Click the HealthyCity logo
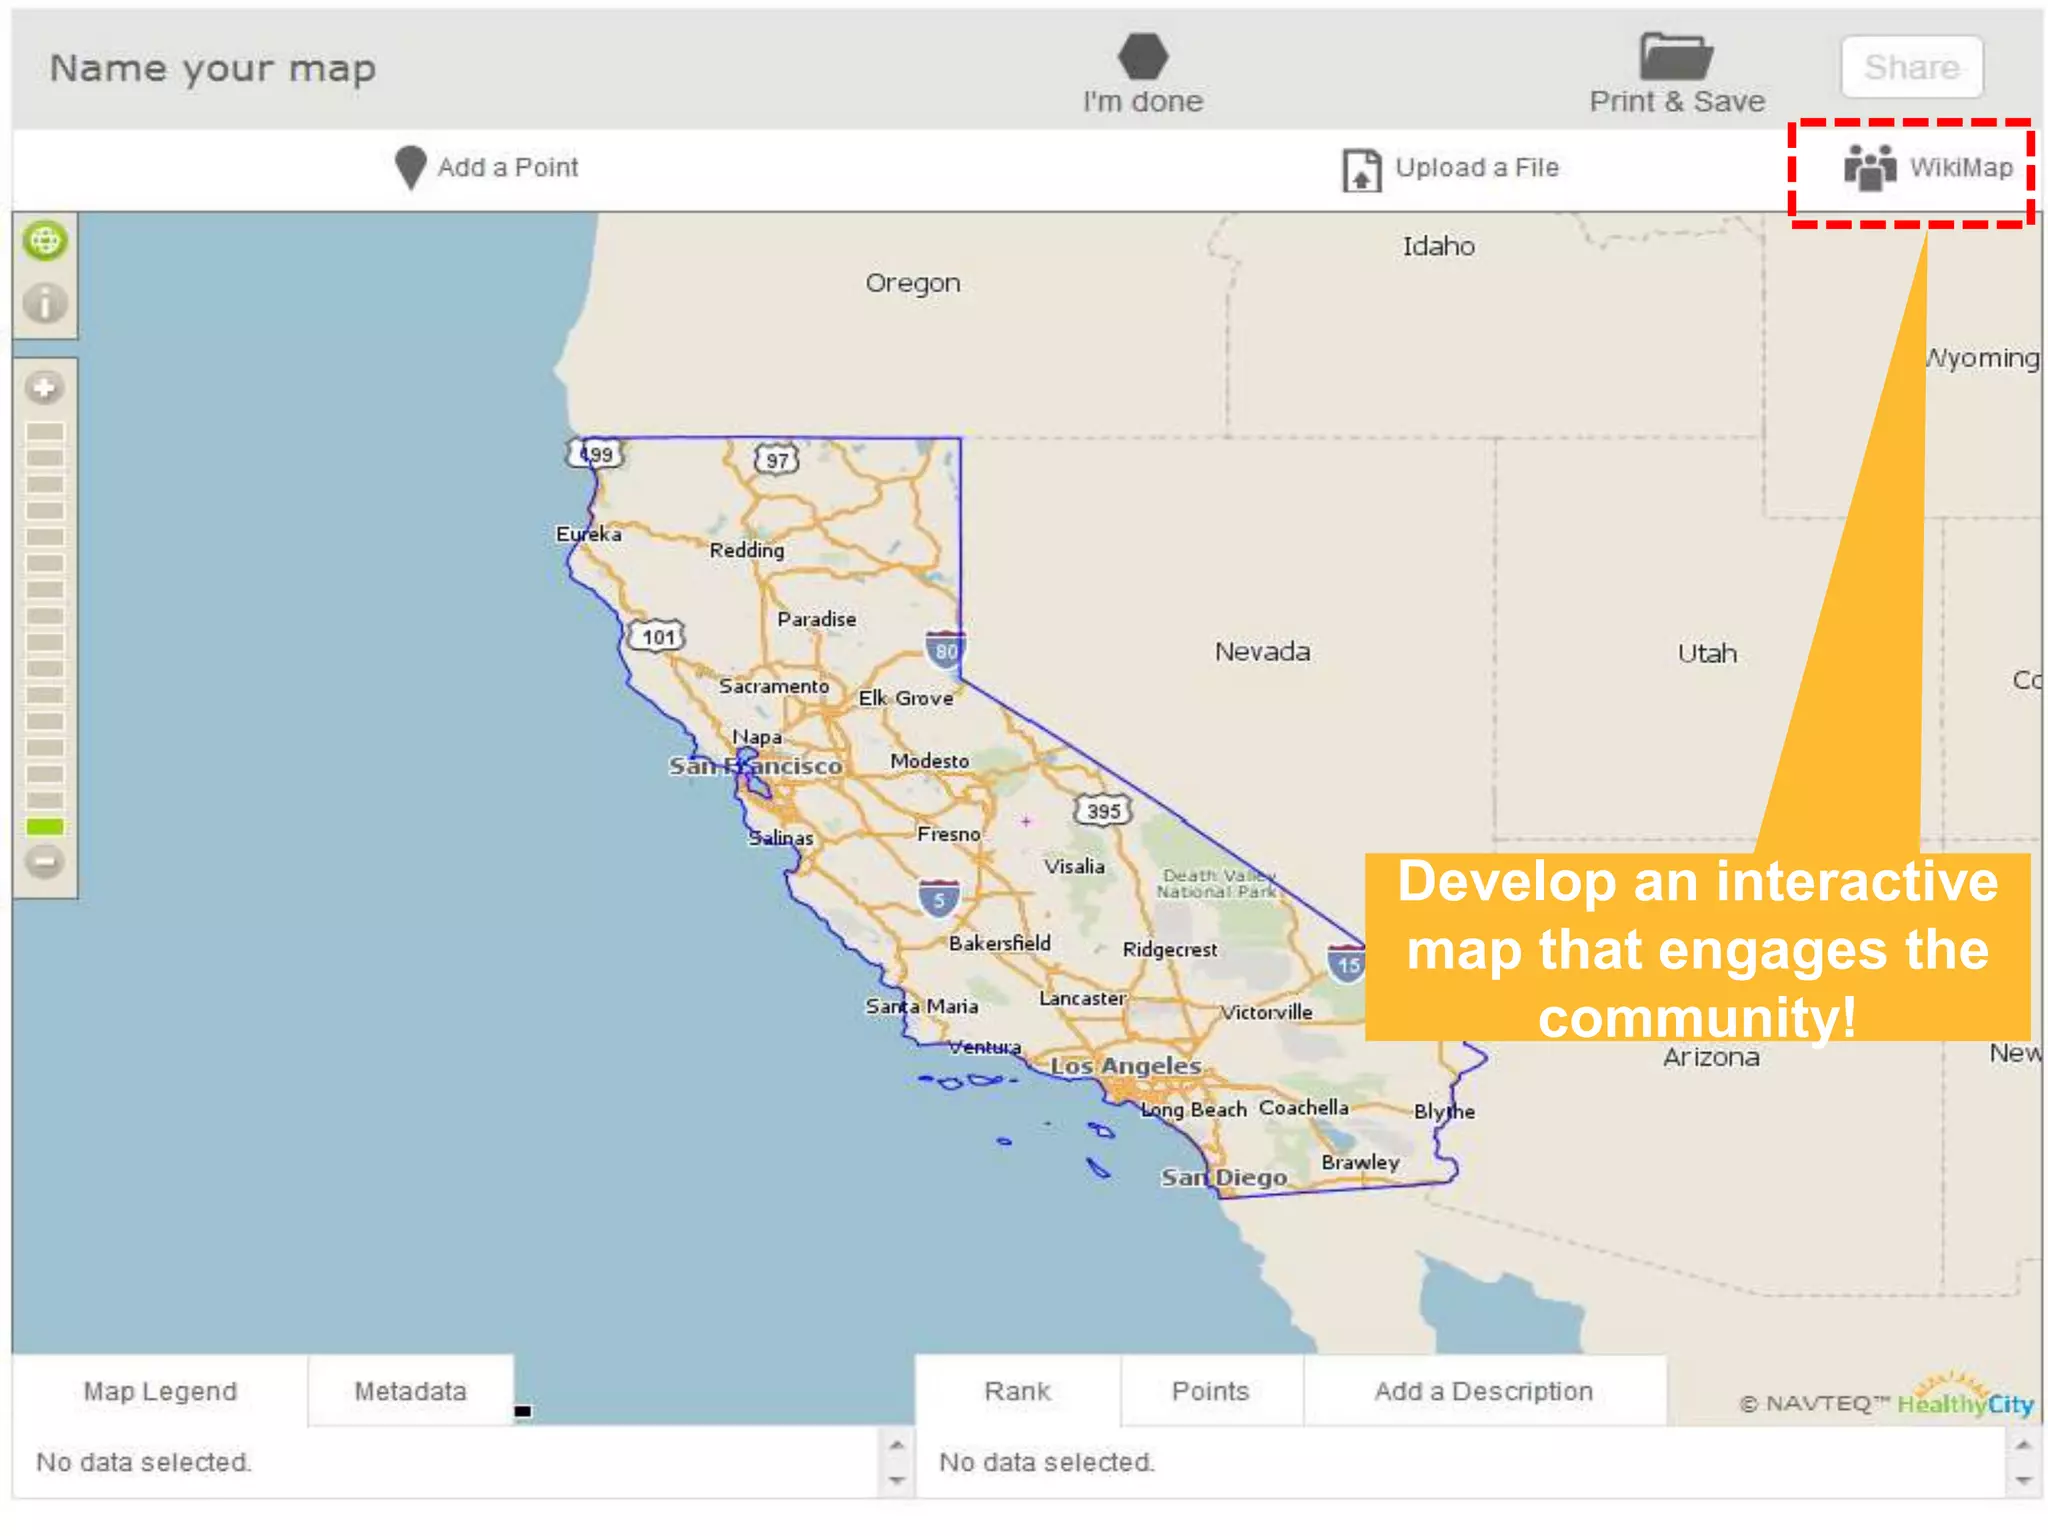 pyautogui.click(x=1966, y=1397)
